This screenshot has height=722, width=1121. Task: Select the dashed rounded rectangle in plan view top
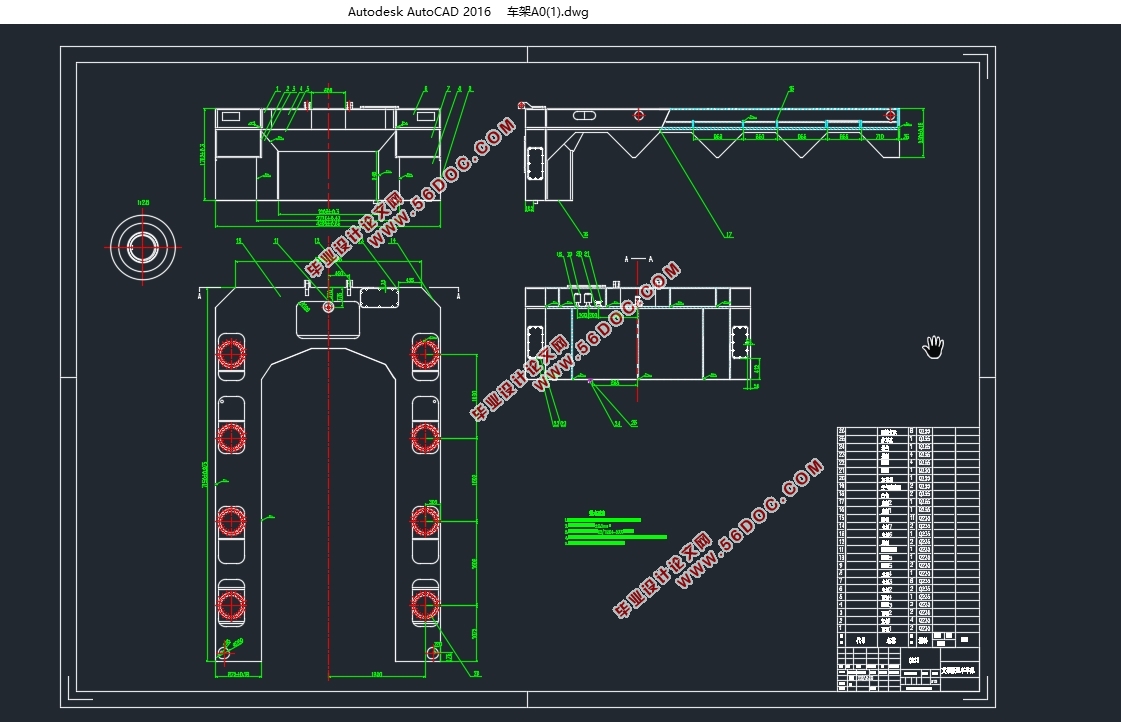point(379,297)
